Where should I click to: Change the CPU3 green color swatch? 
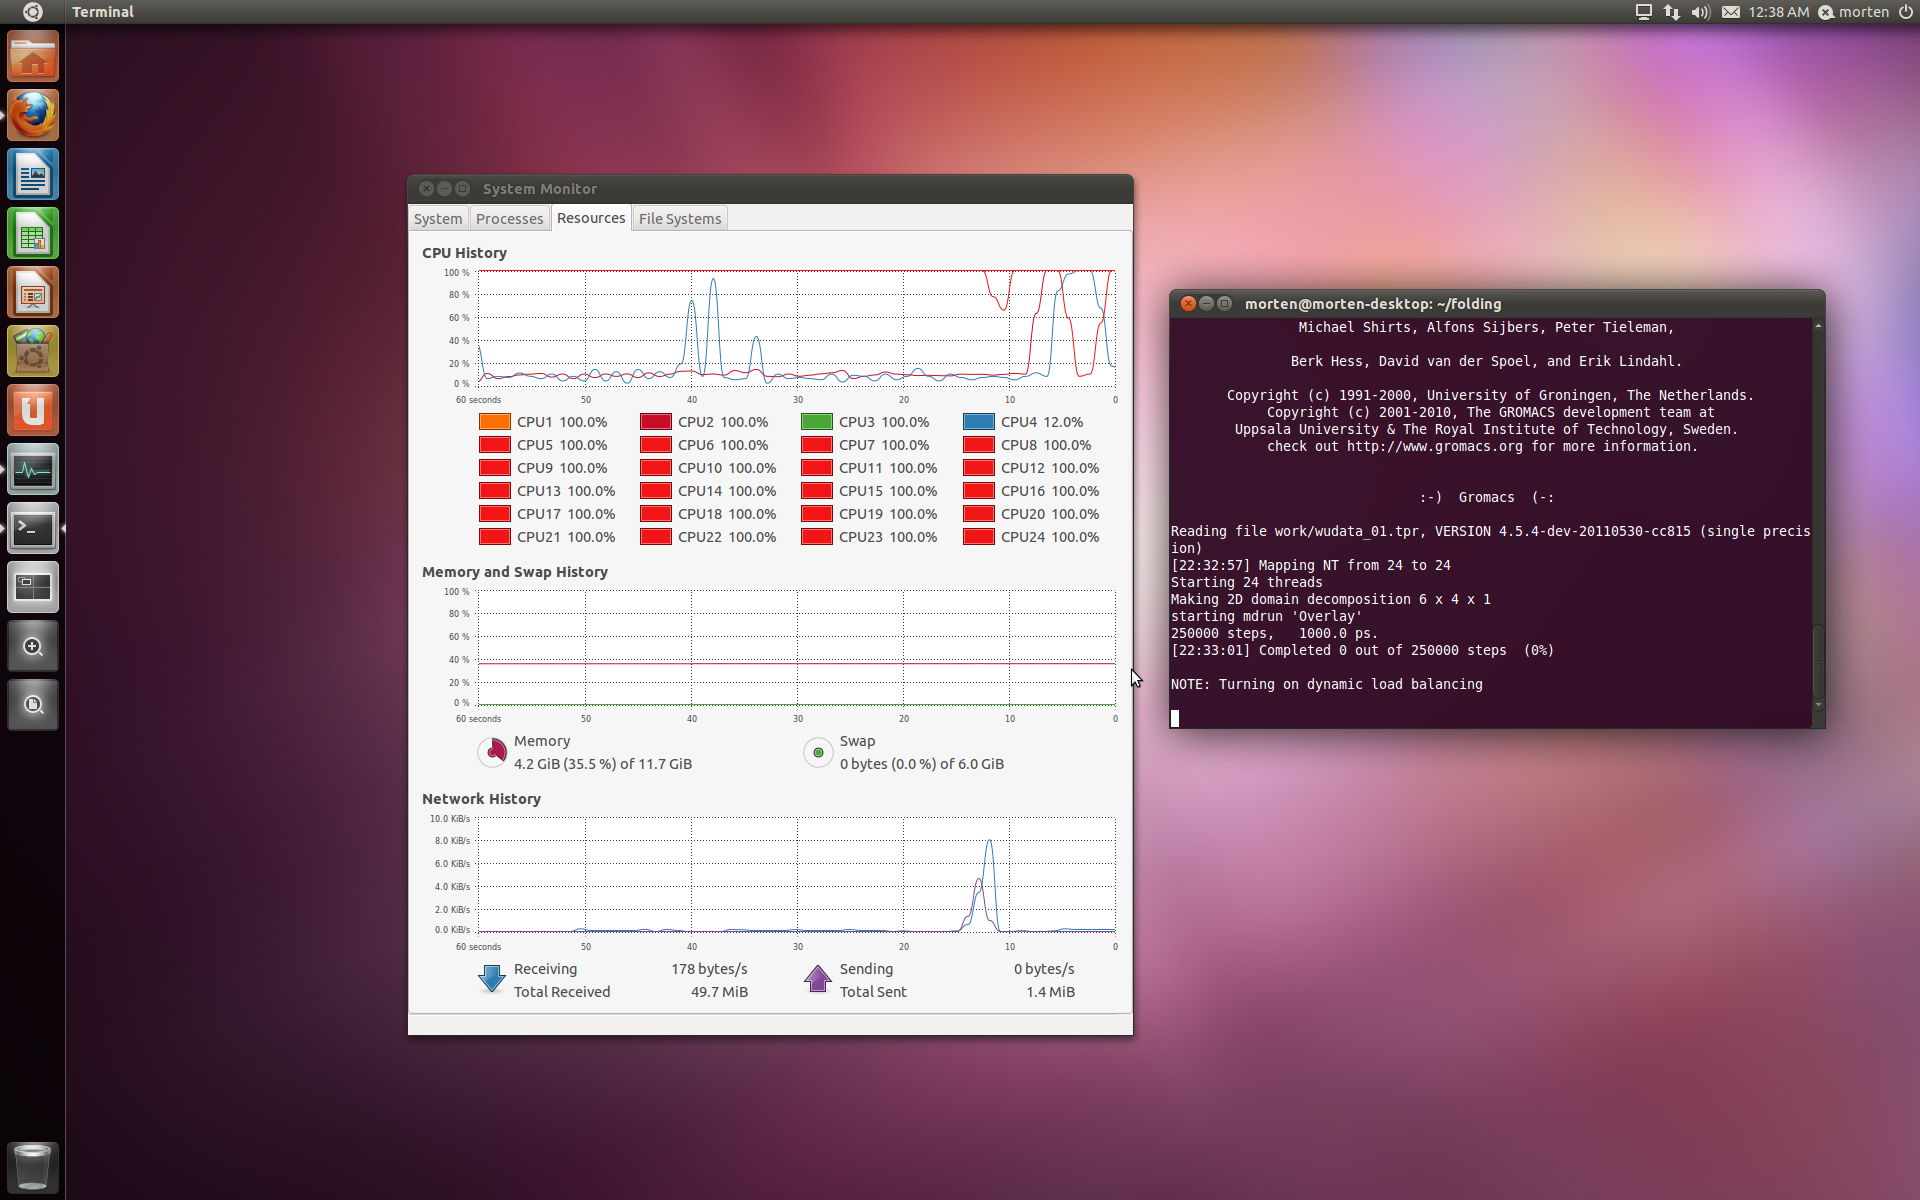pyautogui.click(x=817, y=422)
